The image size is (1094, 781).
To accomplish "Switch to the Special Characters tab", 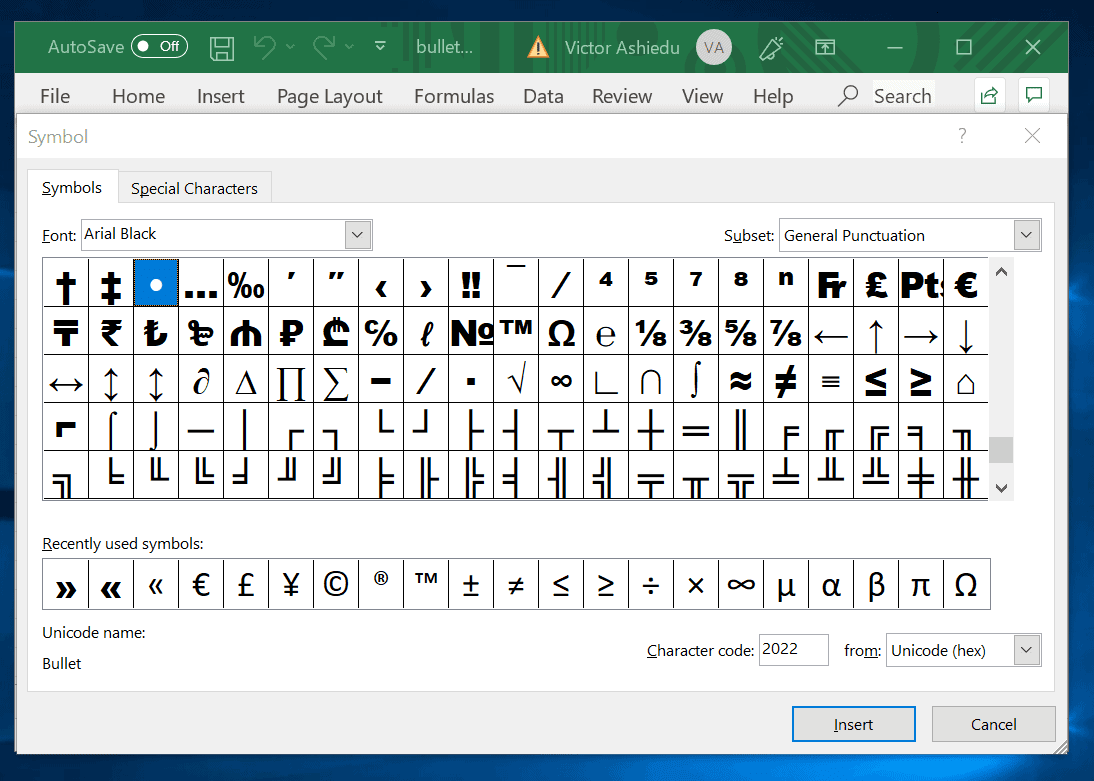I will tap(194, 188).
